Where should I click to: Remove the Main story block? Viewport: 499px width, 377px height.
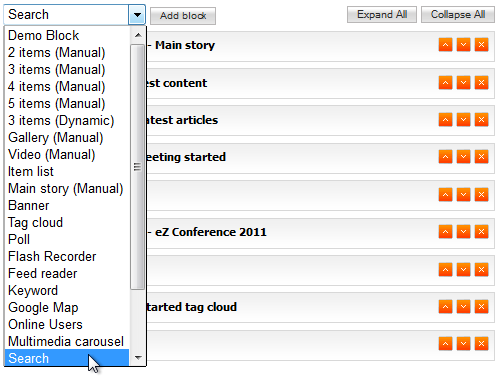tap(481, 45)
